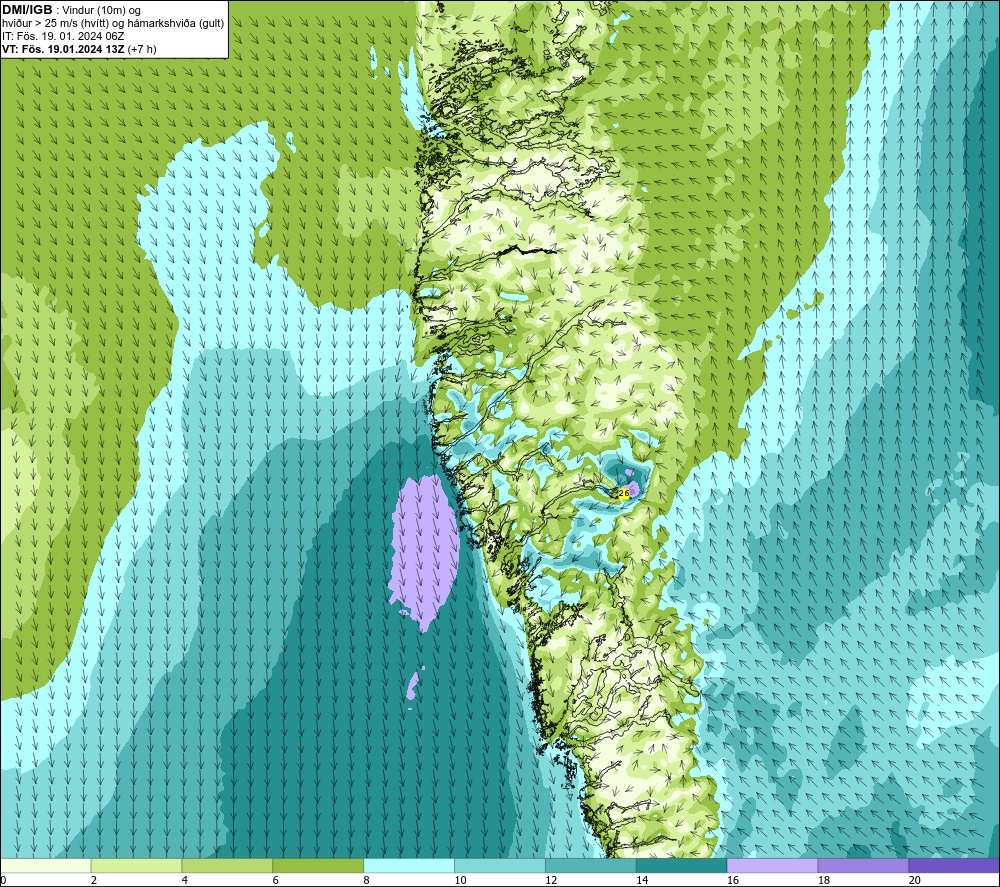Click the legend scale label '20'
The width and height of the screenshot is (1000, 887).
(x=915, y=880)
